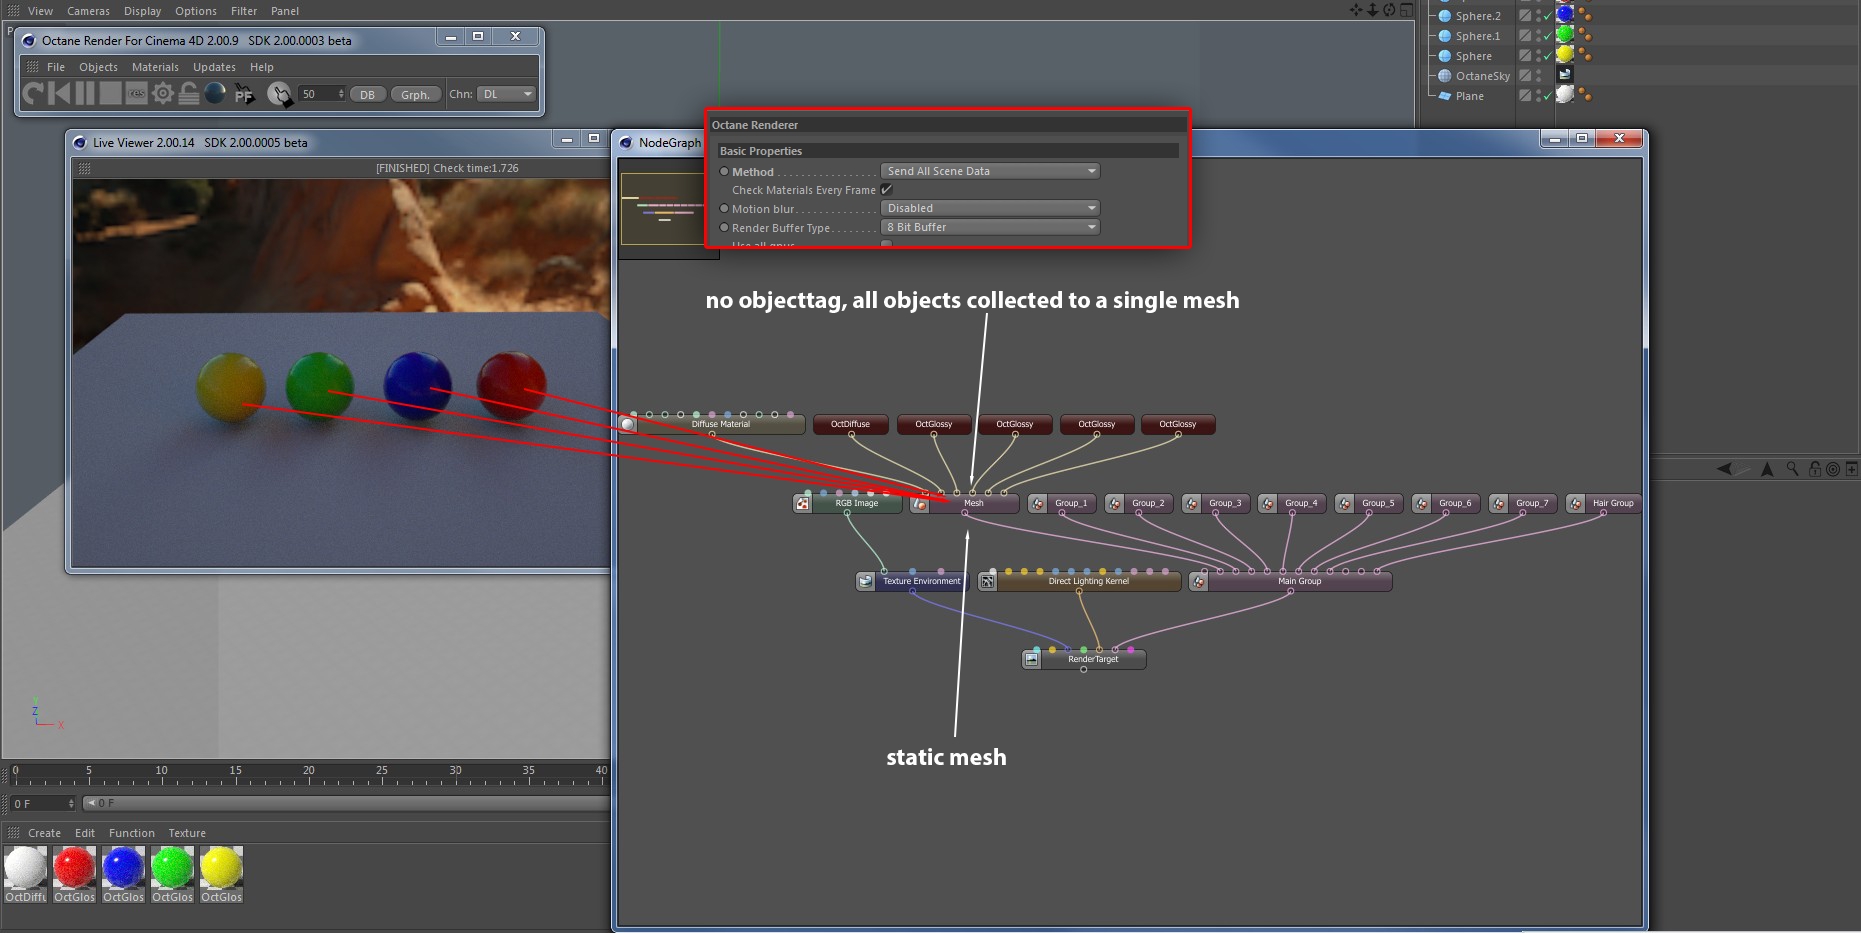
Task: Click the Mesh node icon
Action: [921, 503]
